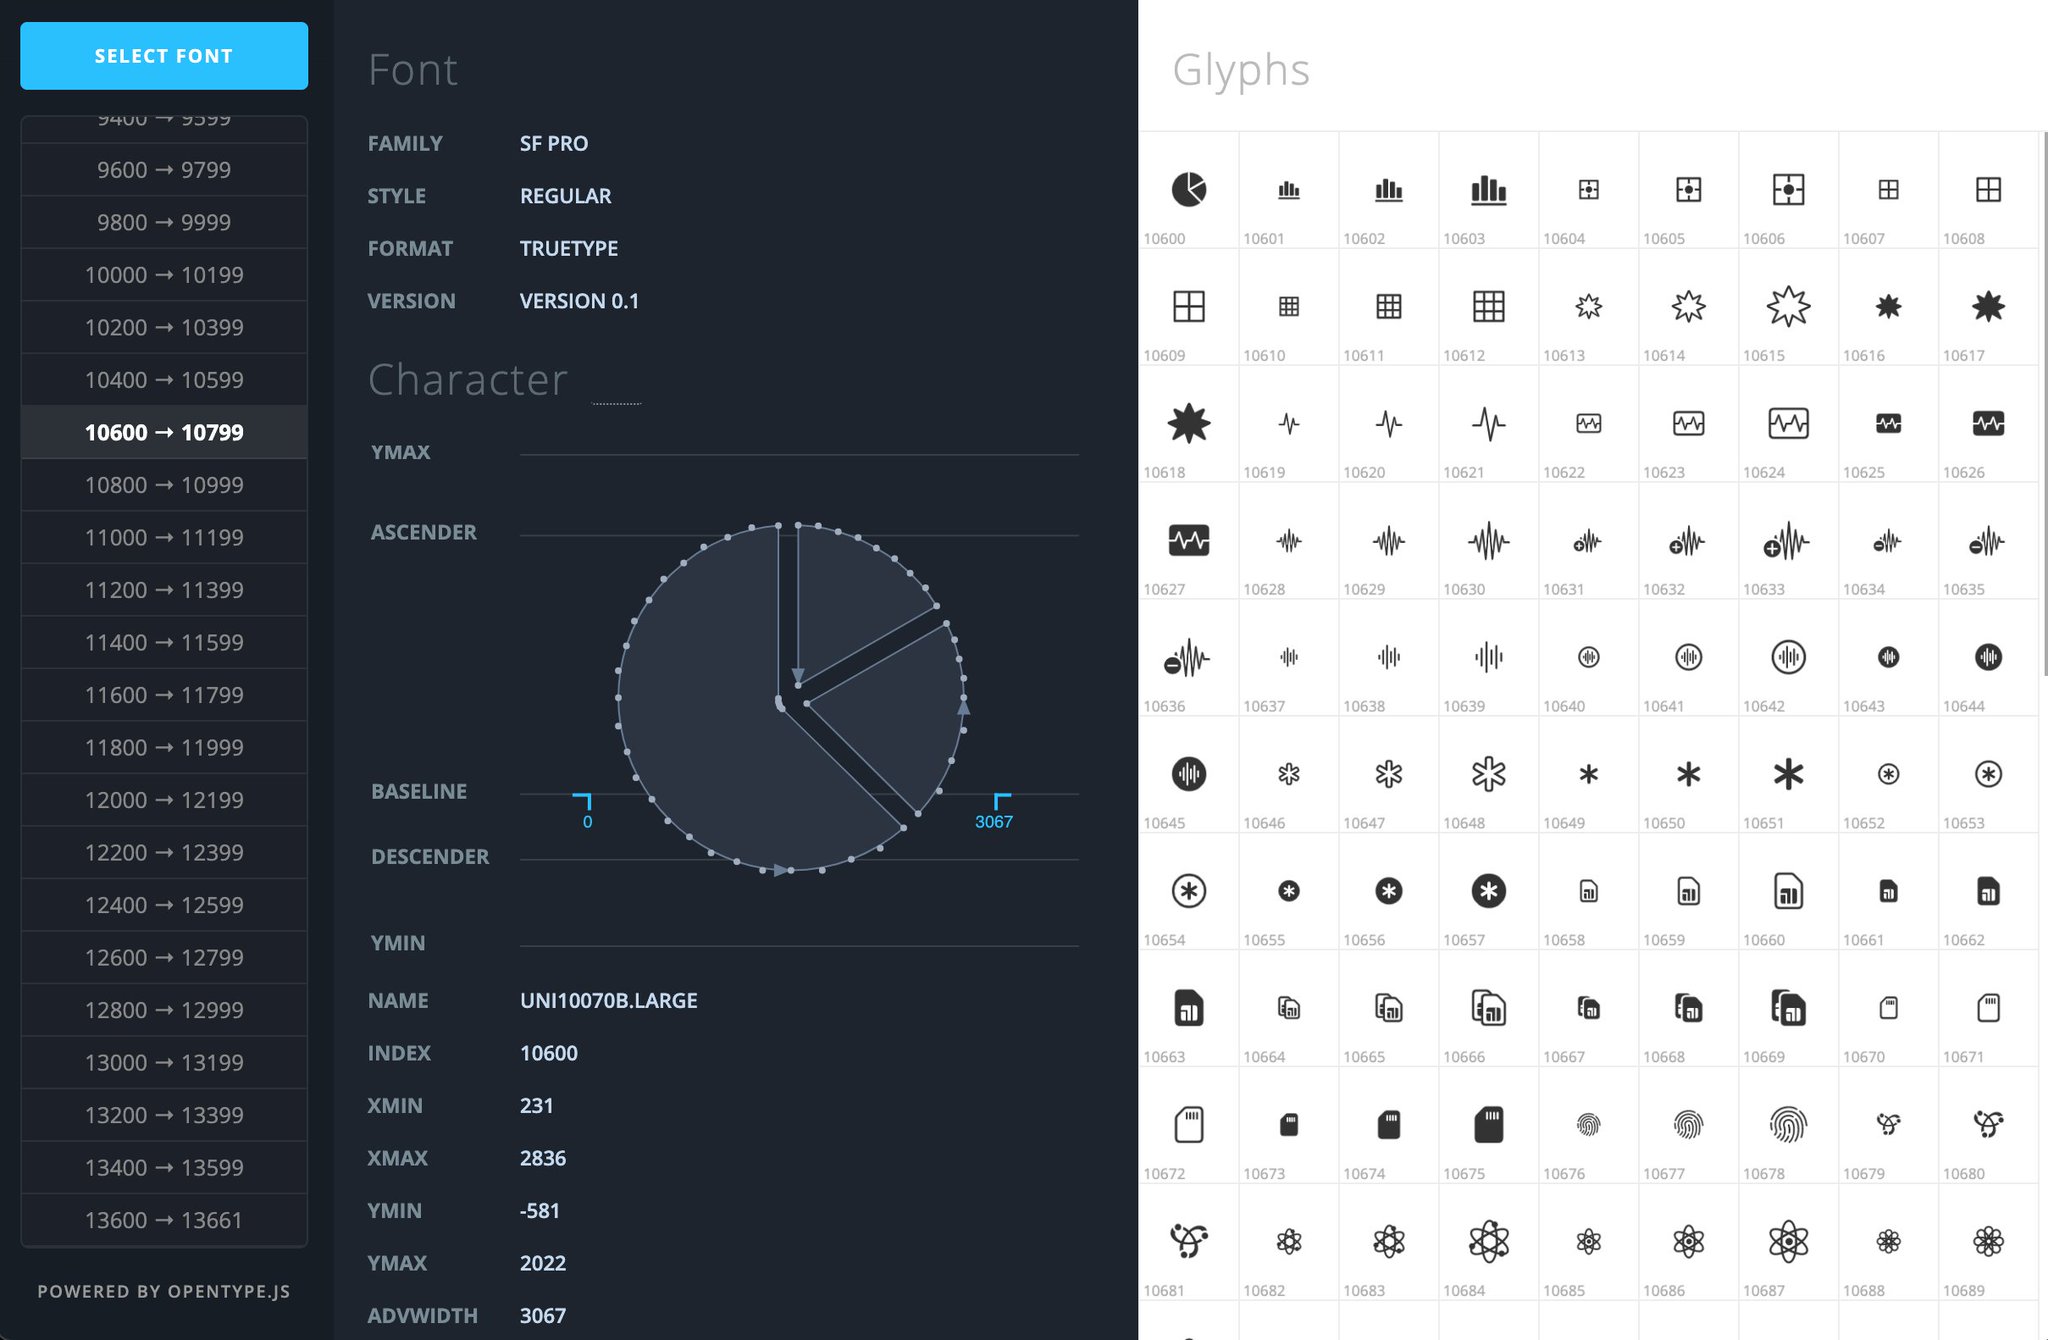Go to range 10800 → 10999
2048x1340 pixels.
(164, 485)
